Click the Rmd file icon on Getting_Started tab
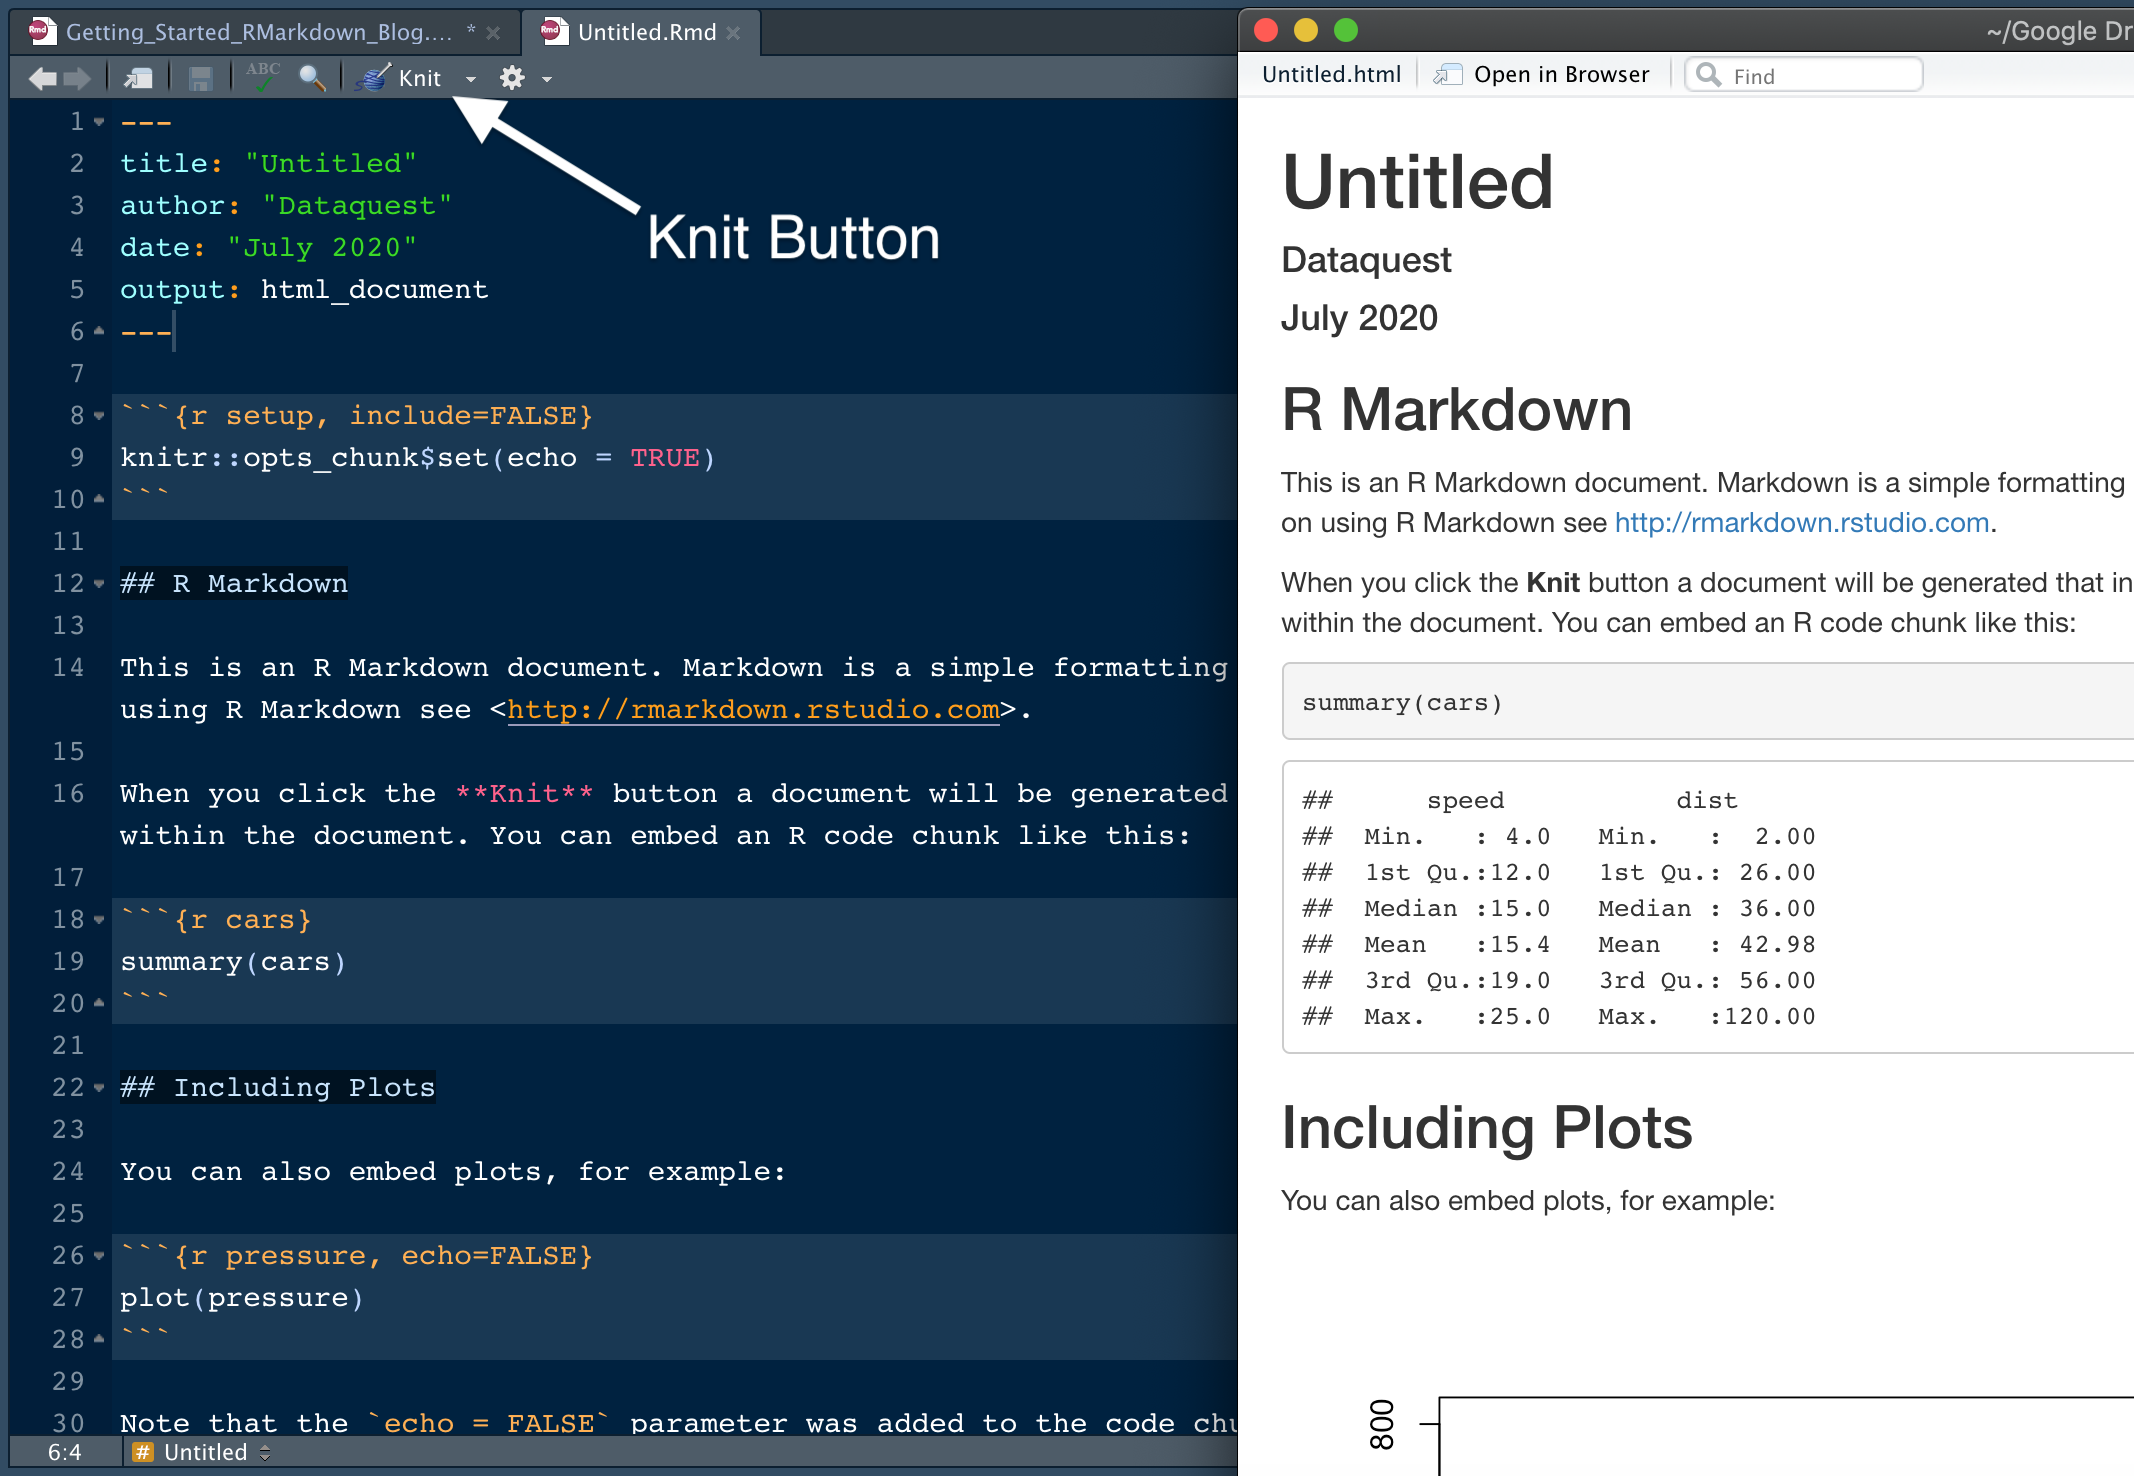Image resolution: width=2134 pixels, height=1476 pixels. coord(42,31)
